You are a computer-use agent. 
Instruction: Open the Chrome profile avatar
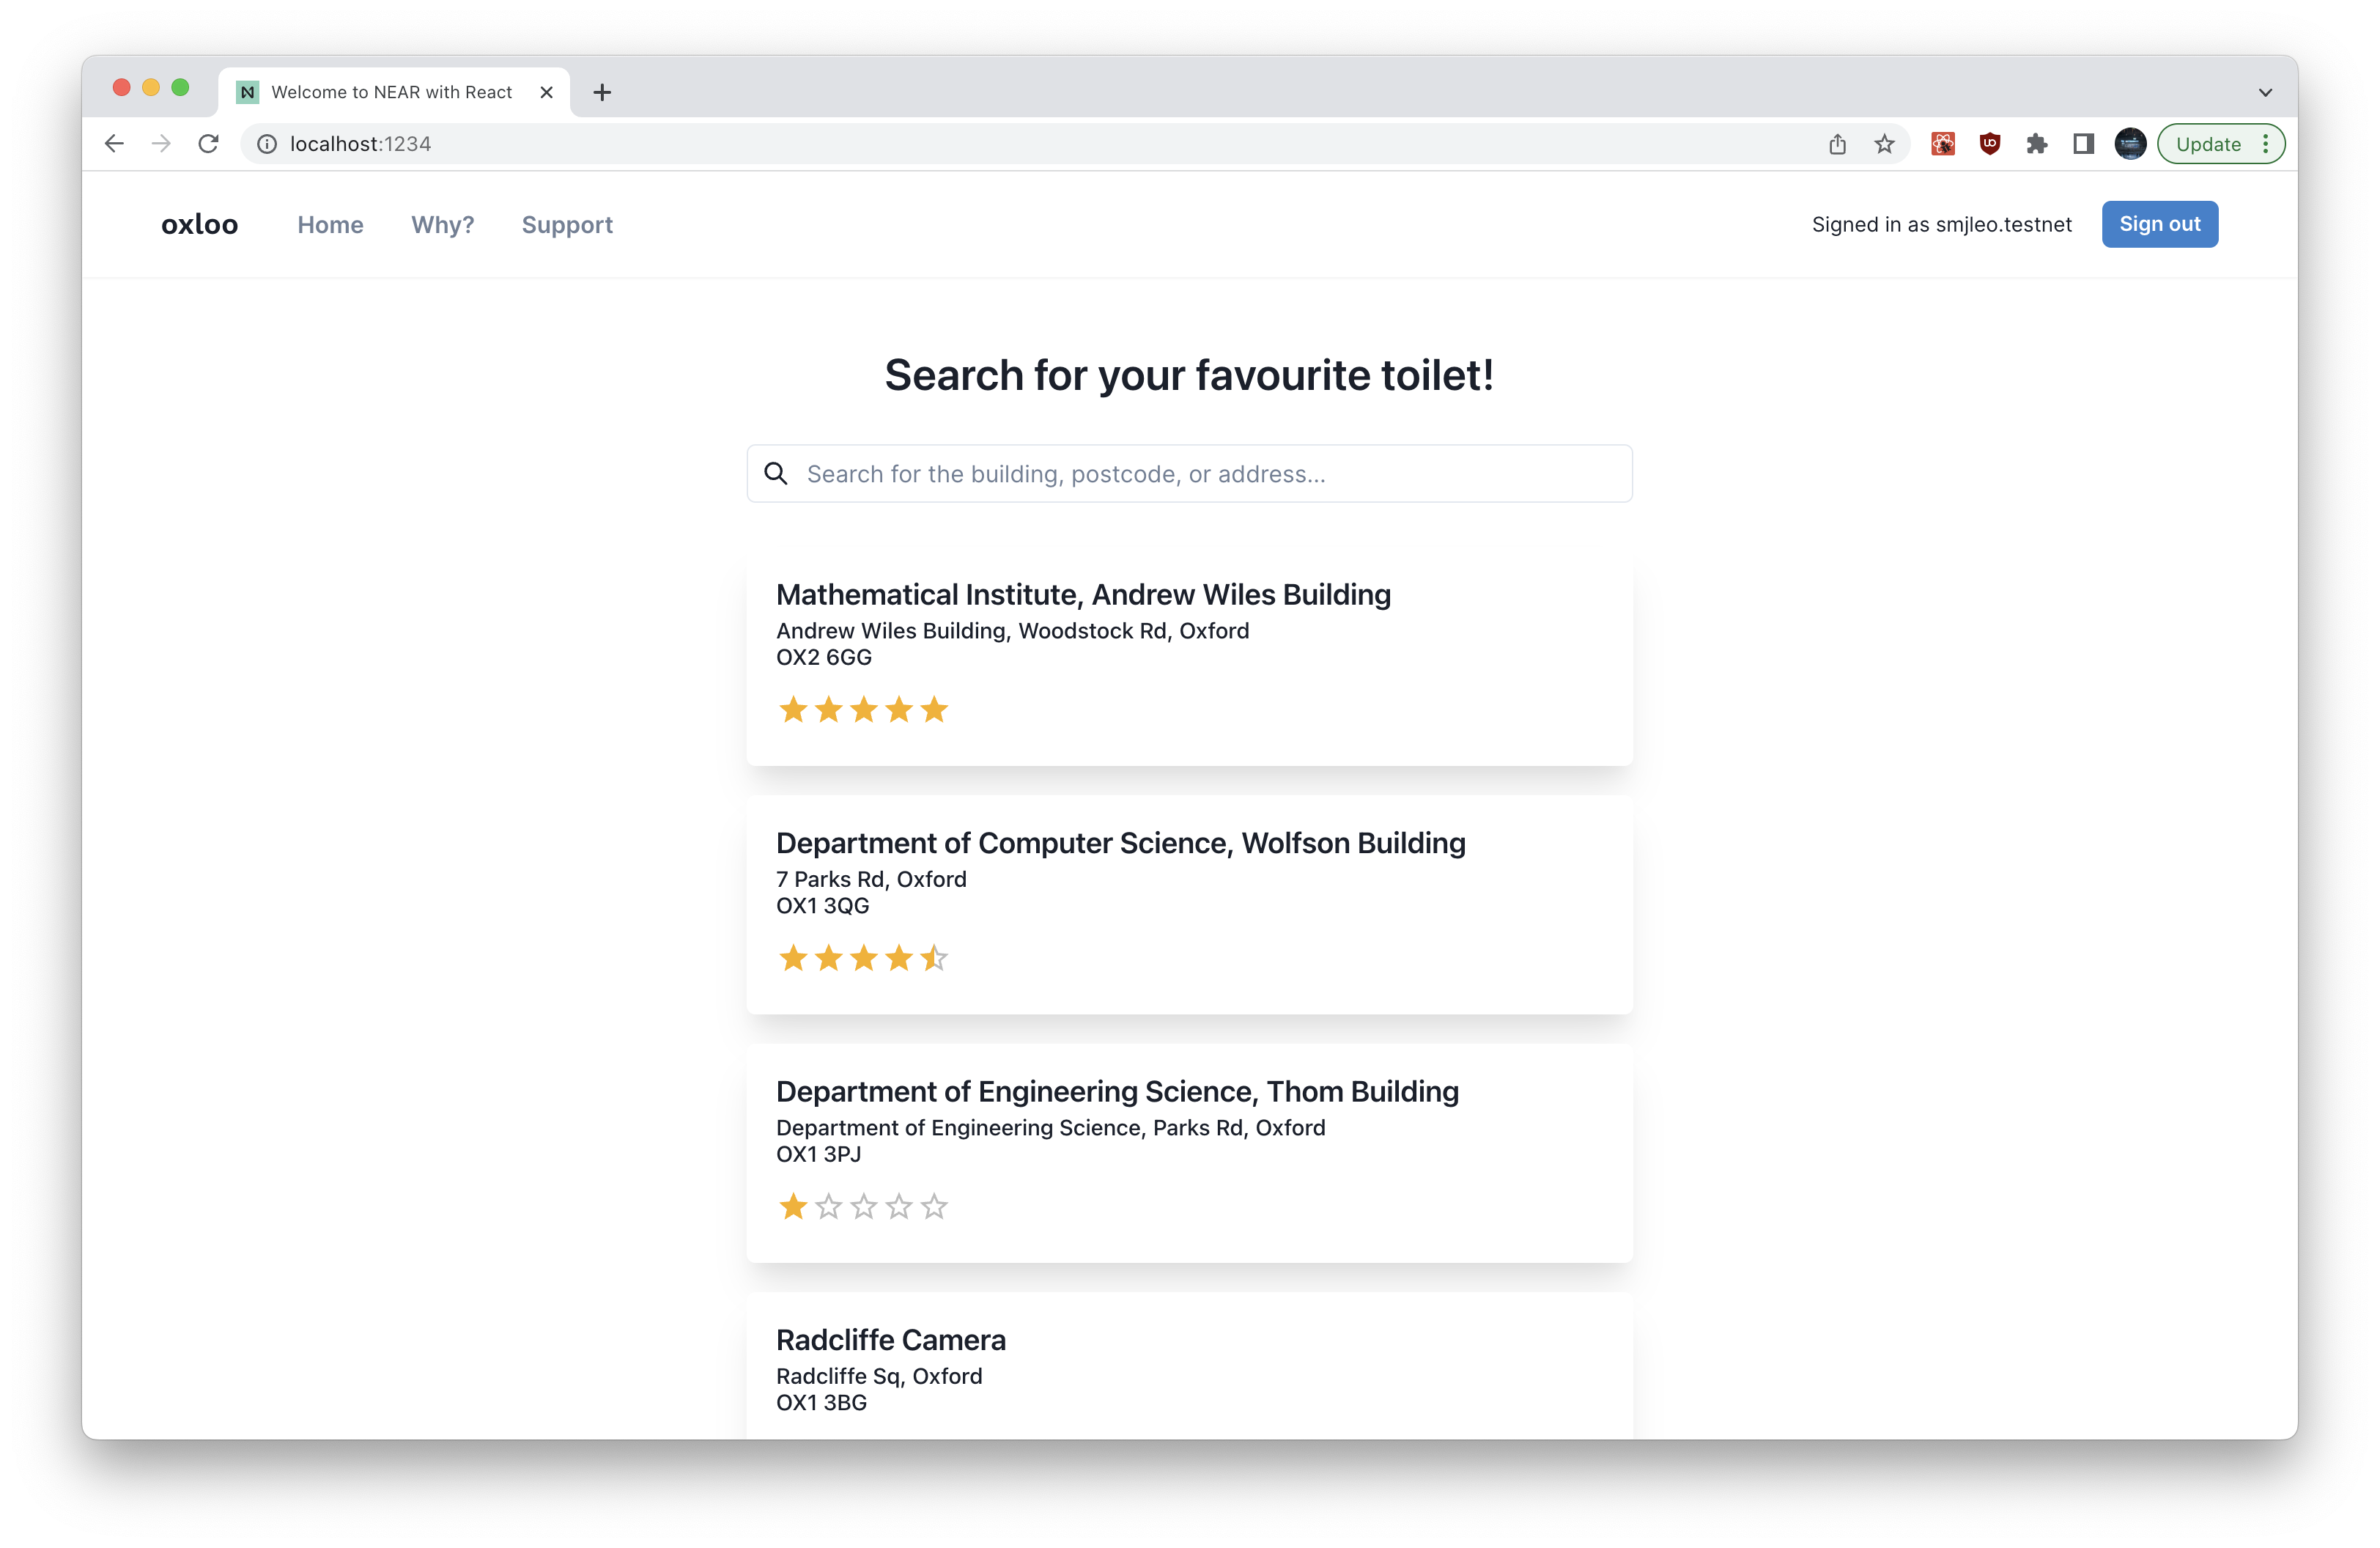coord(2130,144)
